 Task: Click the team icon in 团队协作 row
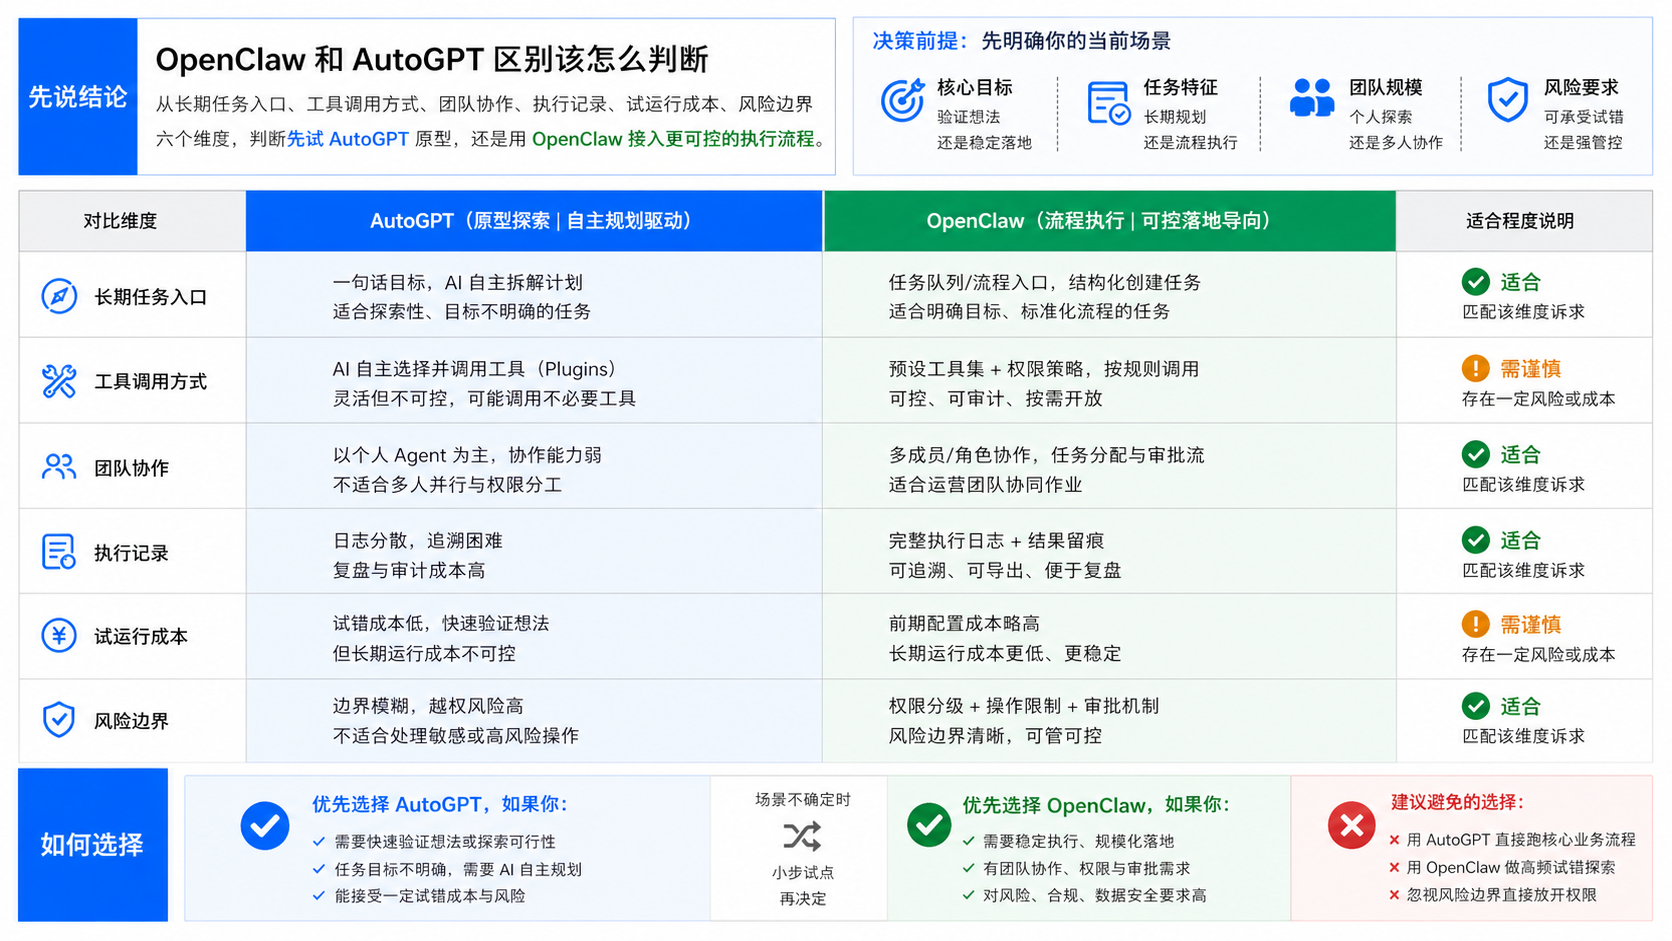click(x=59, y=467)
